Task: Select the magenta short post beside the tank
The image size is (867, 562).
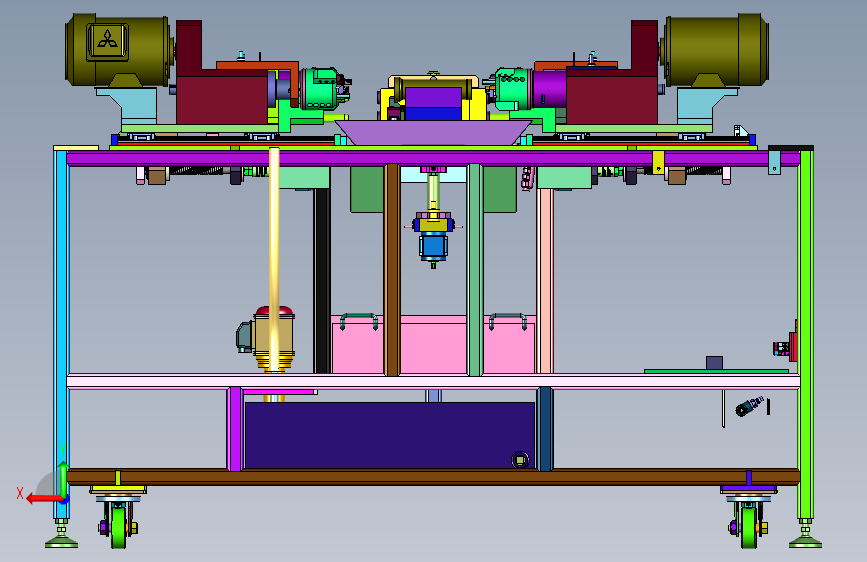Action: [x=235, y=429]
